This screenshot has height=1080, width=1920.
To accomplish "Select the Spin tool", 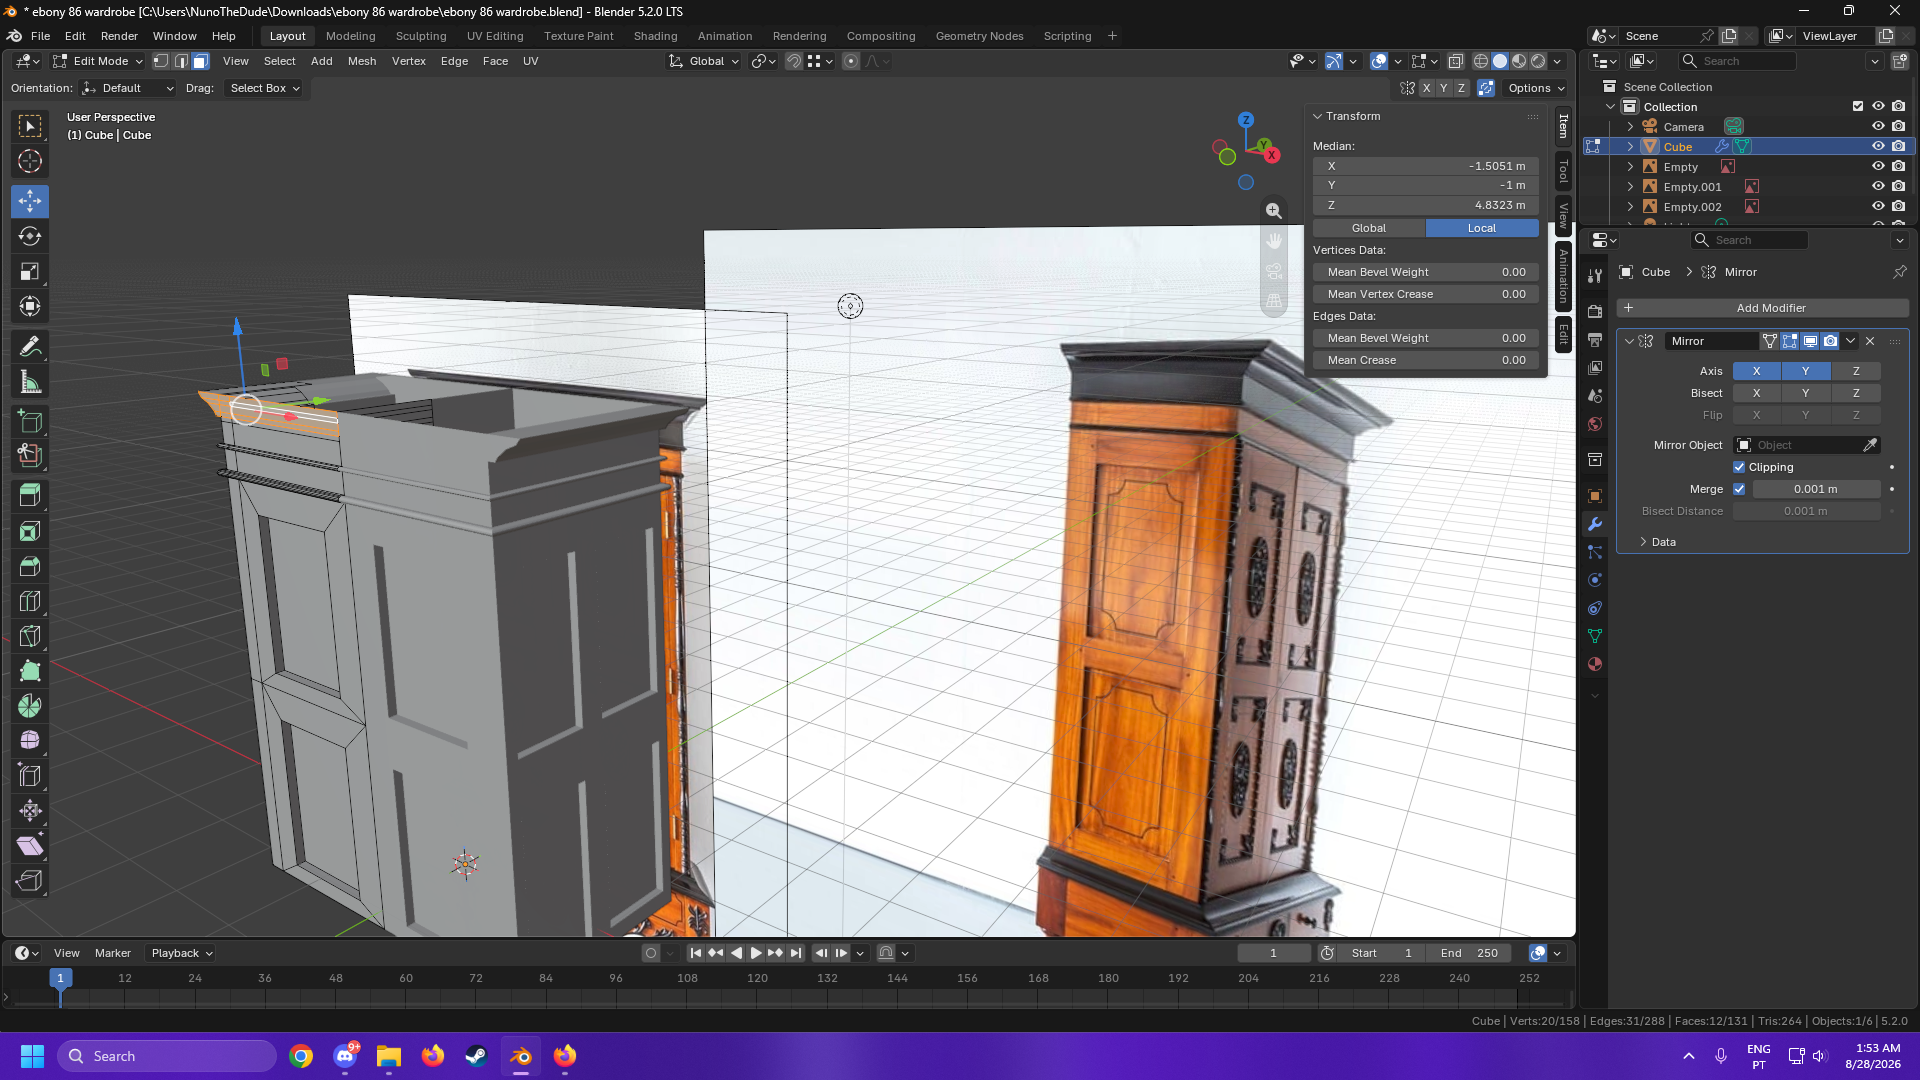I will pyautogui.click(x=30, y=706).
